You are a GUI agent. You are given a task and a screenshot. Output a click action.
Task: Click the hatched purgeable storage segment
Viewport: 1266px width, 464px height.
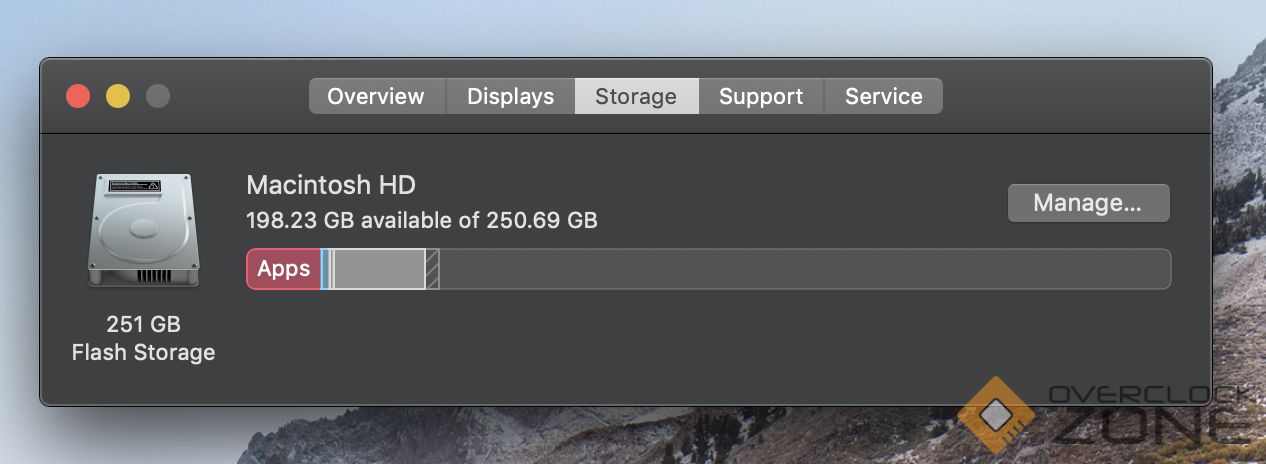(433, 269)
